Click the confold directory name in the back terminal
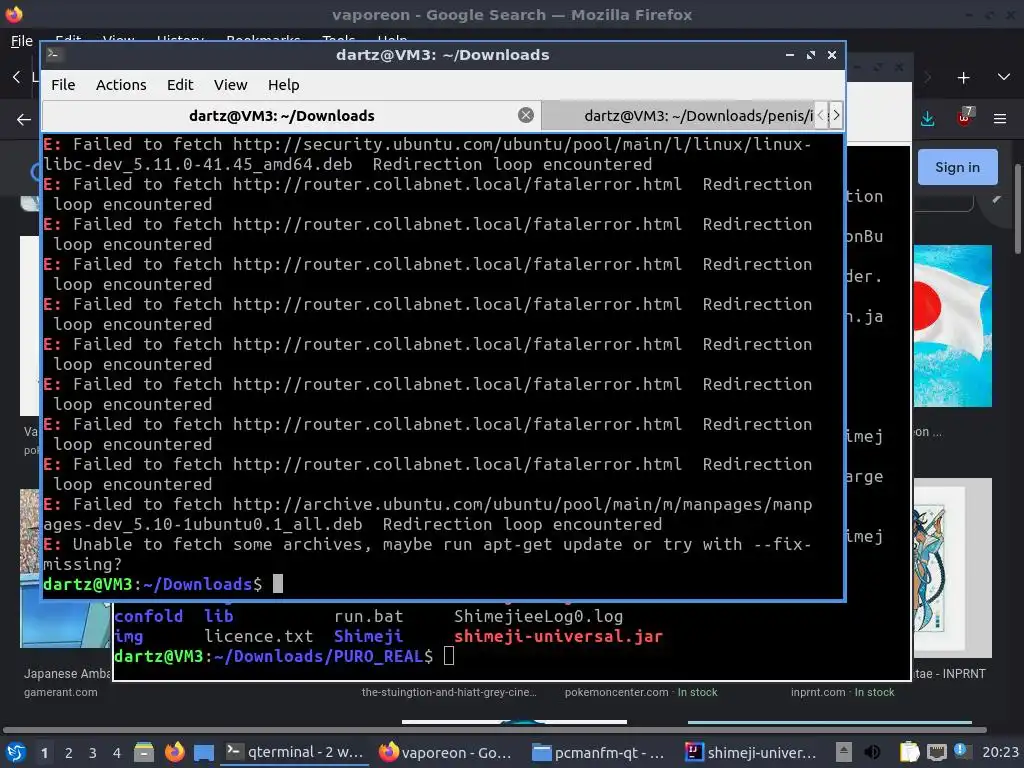 pos(149,616)
